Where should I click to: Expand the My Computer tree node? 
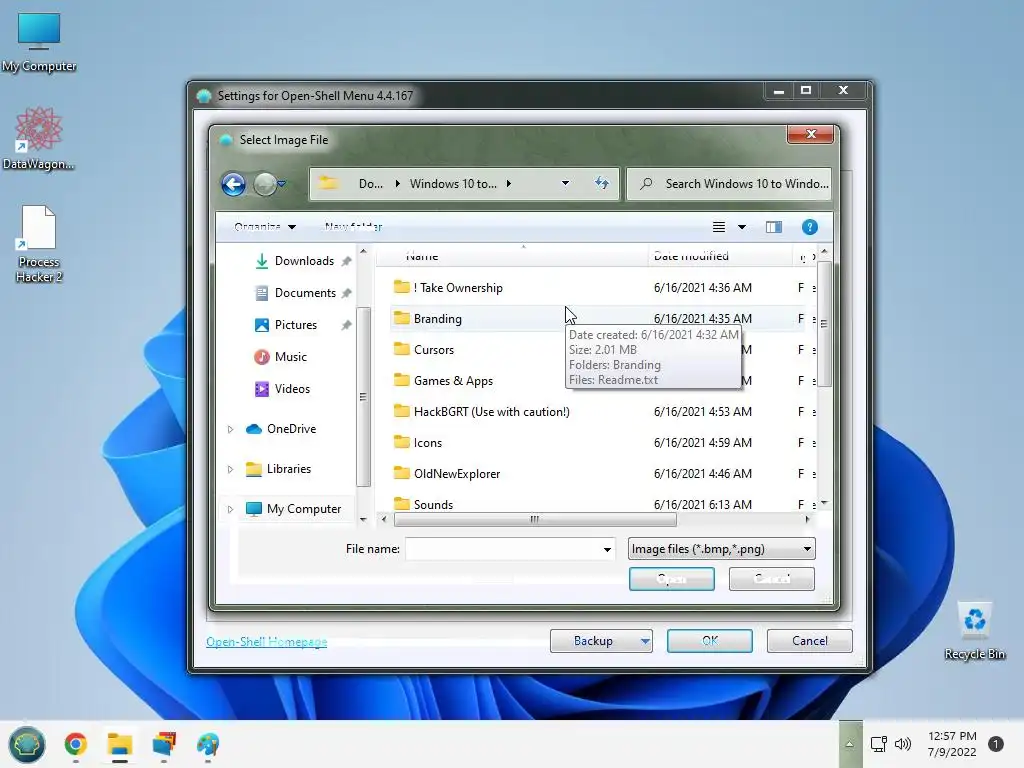[x=231, y=509]
